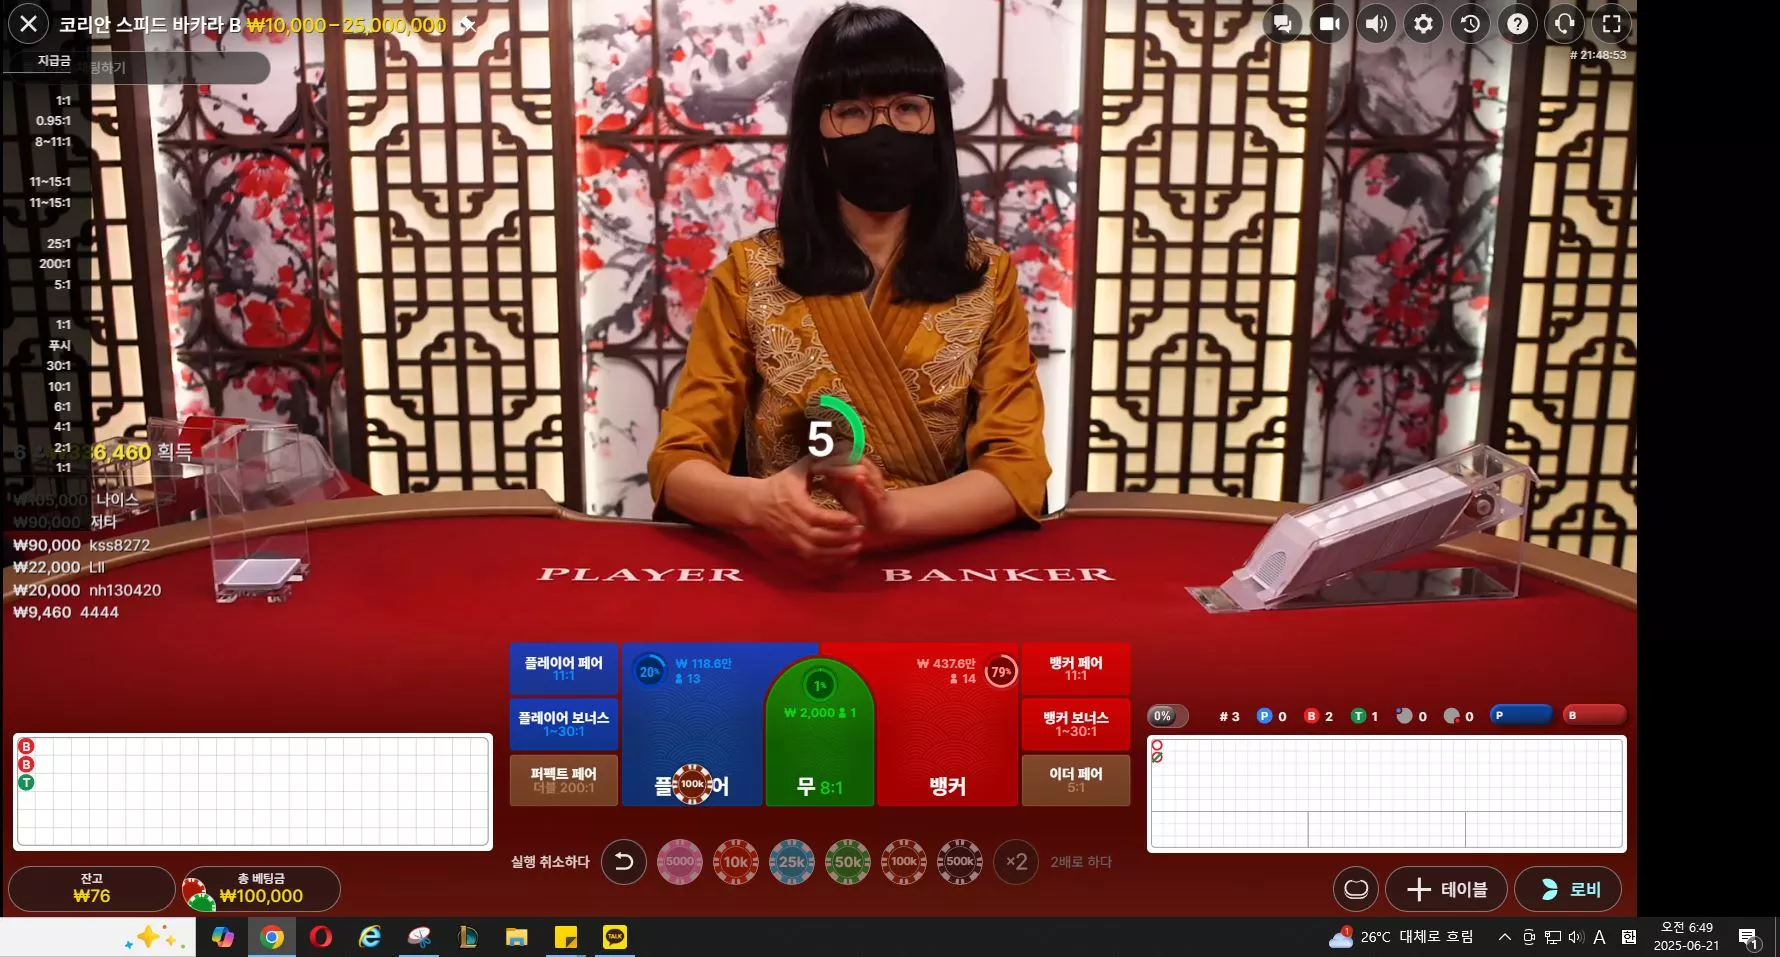The height and width of the screenshot is (957, 1780).
Task: Click the kss8272 winner entry
Action: 81,545
